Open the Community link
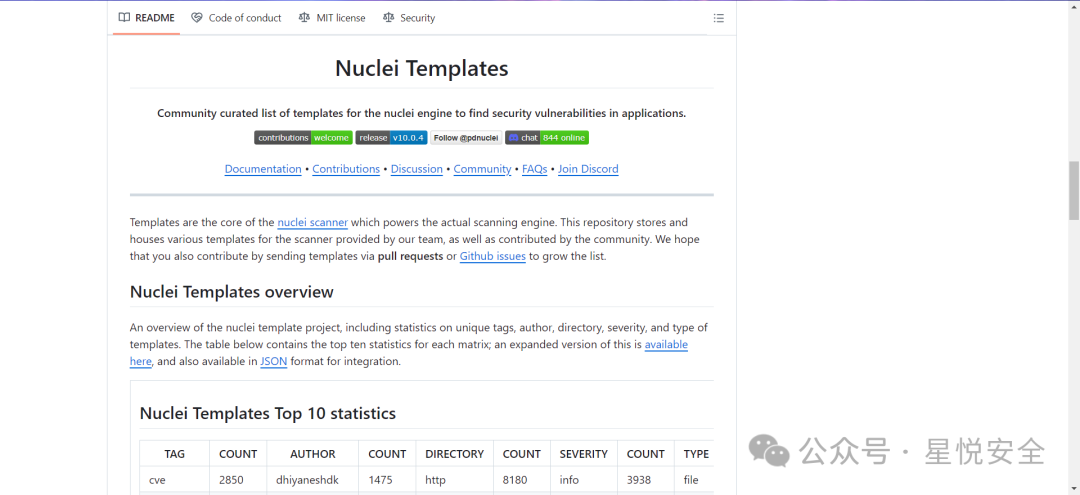This screenshot has width=1080, height=495. pos(482,169)
